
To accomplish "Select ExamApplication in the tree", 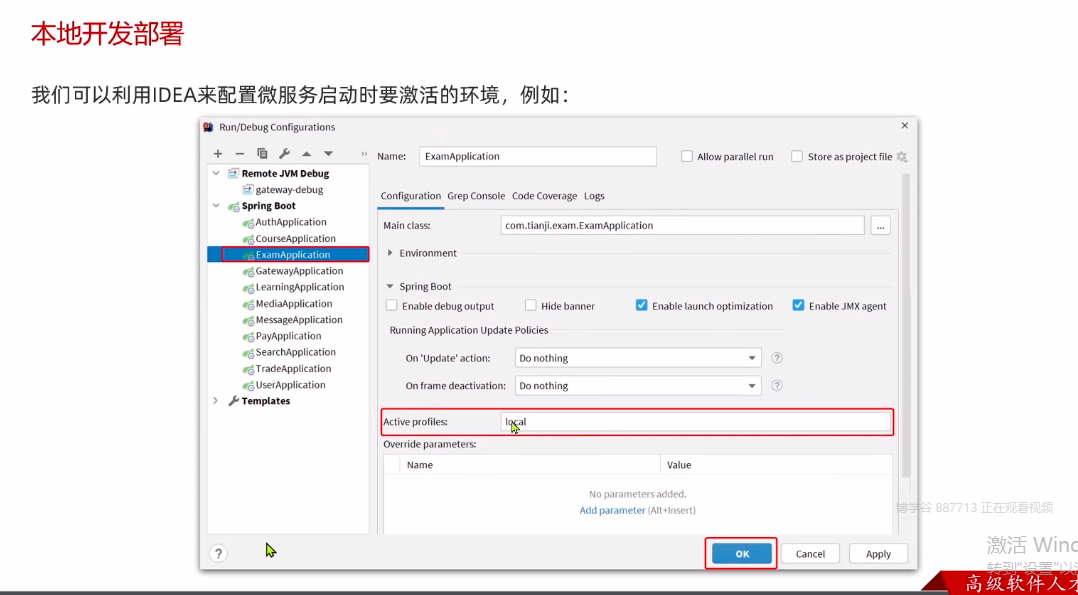I will point(293,255).
